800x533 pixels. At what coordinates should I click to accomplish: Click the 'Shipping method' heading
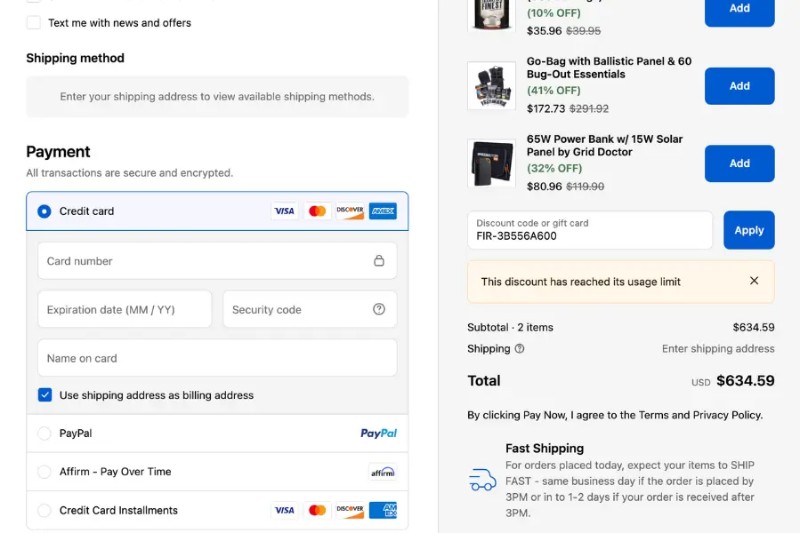75,58
